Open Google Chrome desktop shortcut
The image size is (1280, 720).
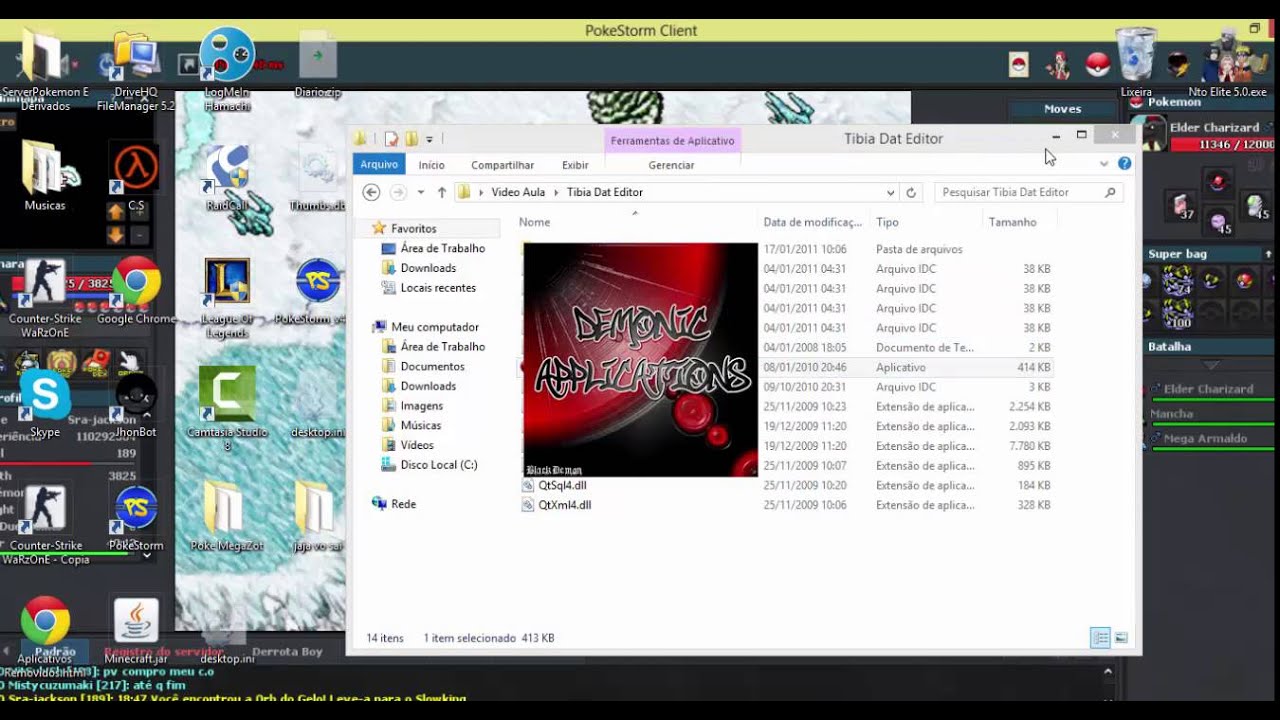[136, 290]
